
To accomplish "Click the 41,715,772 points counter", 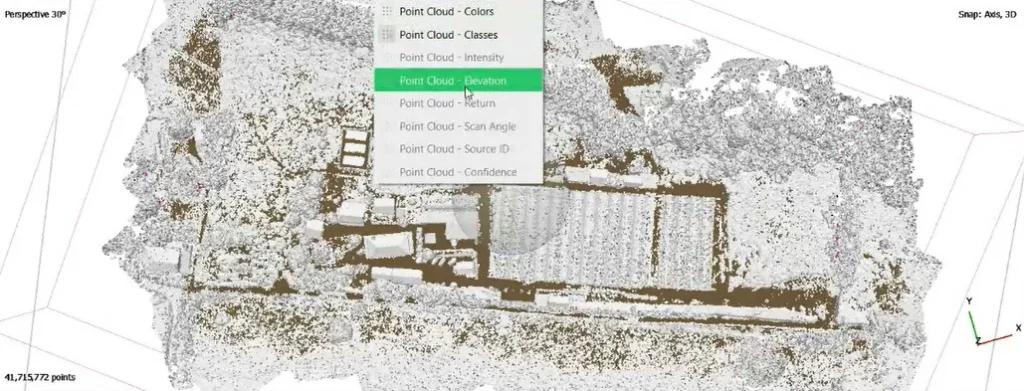I will tap(40, 377).
